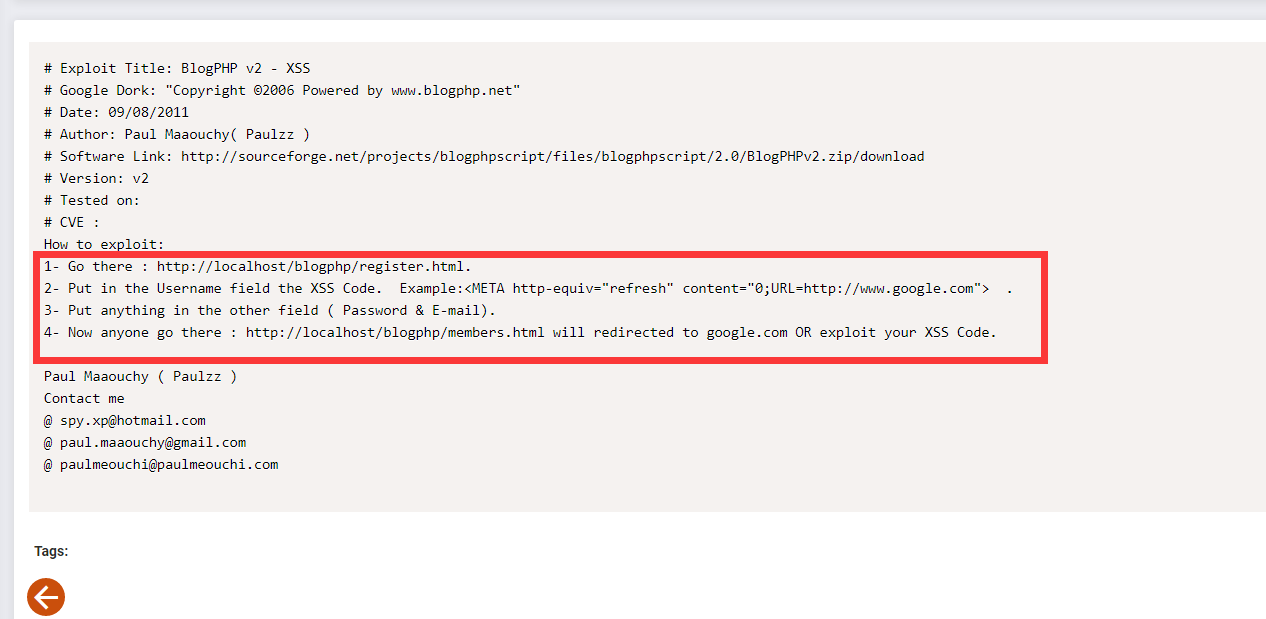
Task: Click the 'Contact me' line
Action: point(84,399)
